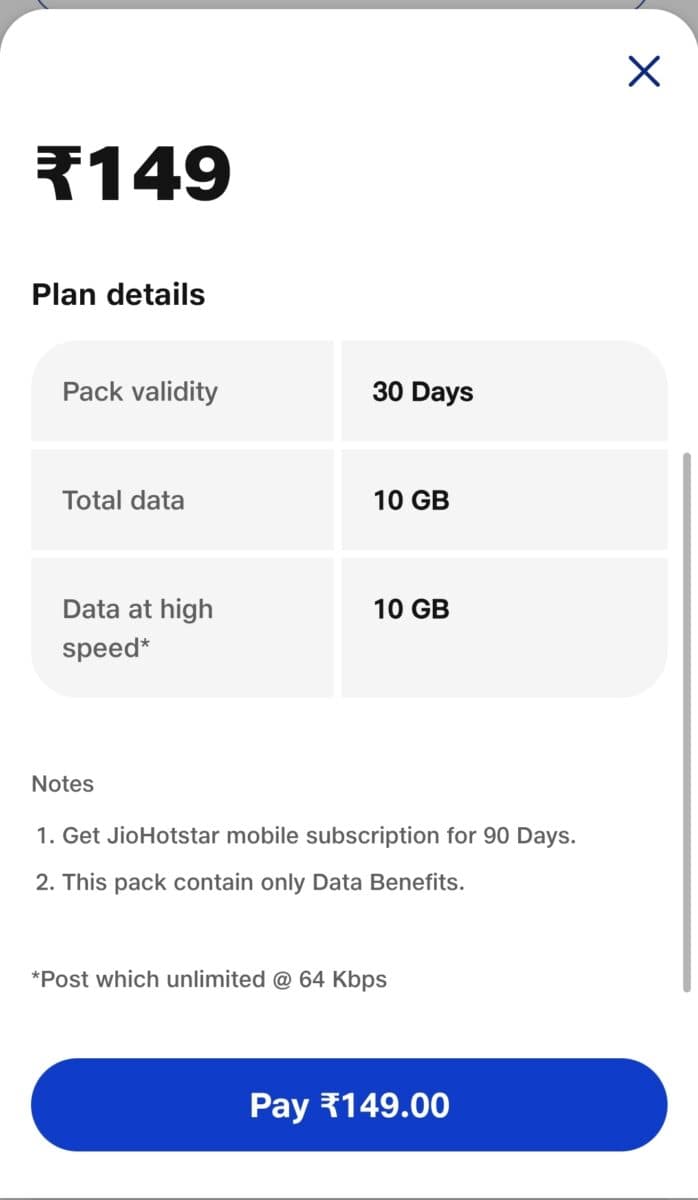Click the Pack validity table cell
The height and width of the screenshot is (1200, 698).
[183, 391]
